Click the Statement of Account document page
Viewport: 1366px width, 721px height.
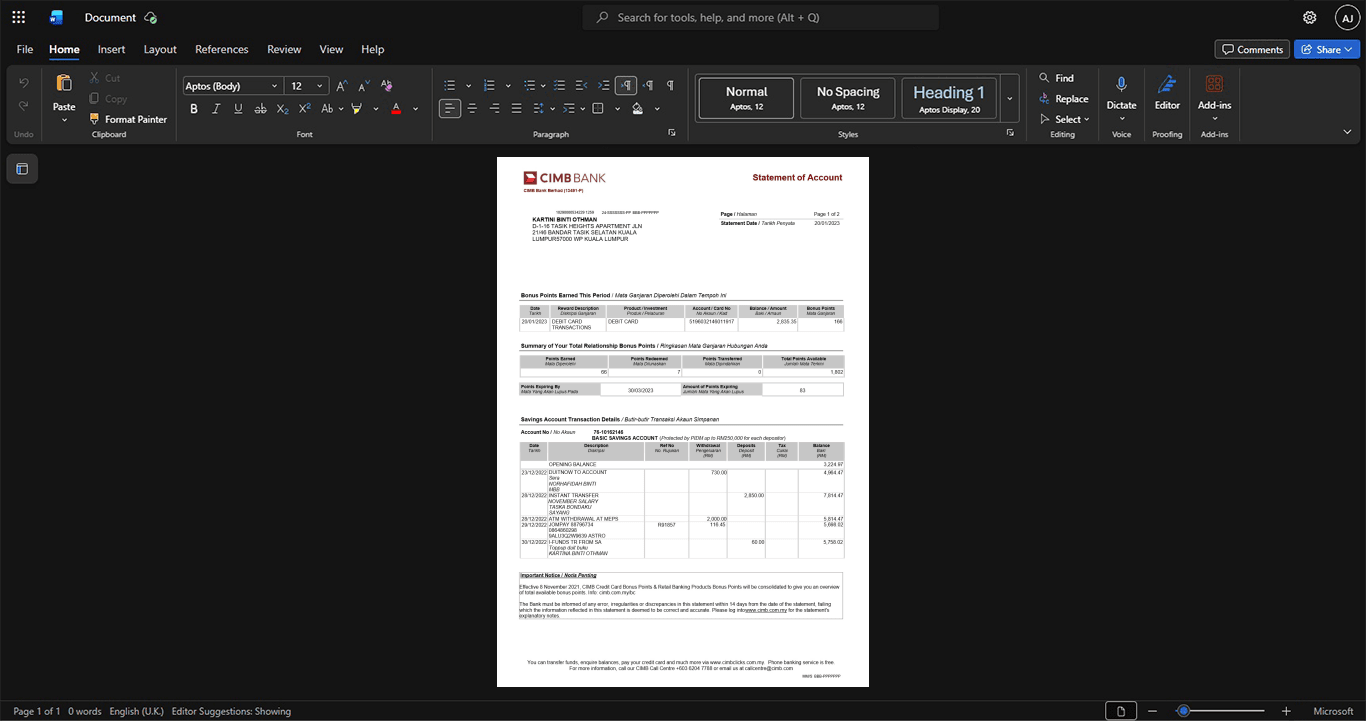click(683, 422)
